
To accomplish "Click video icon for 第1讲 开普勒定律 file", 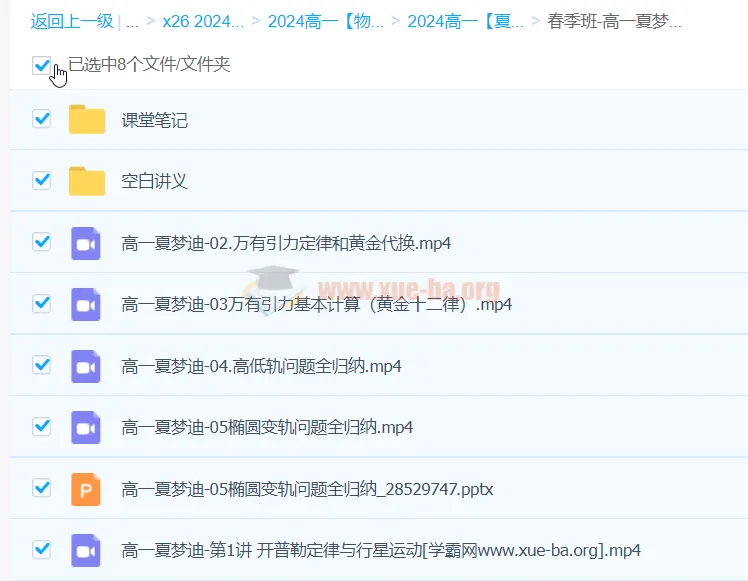I will click(x=86, y=550).
